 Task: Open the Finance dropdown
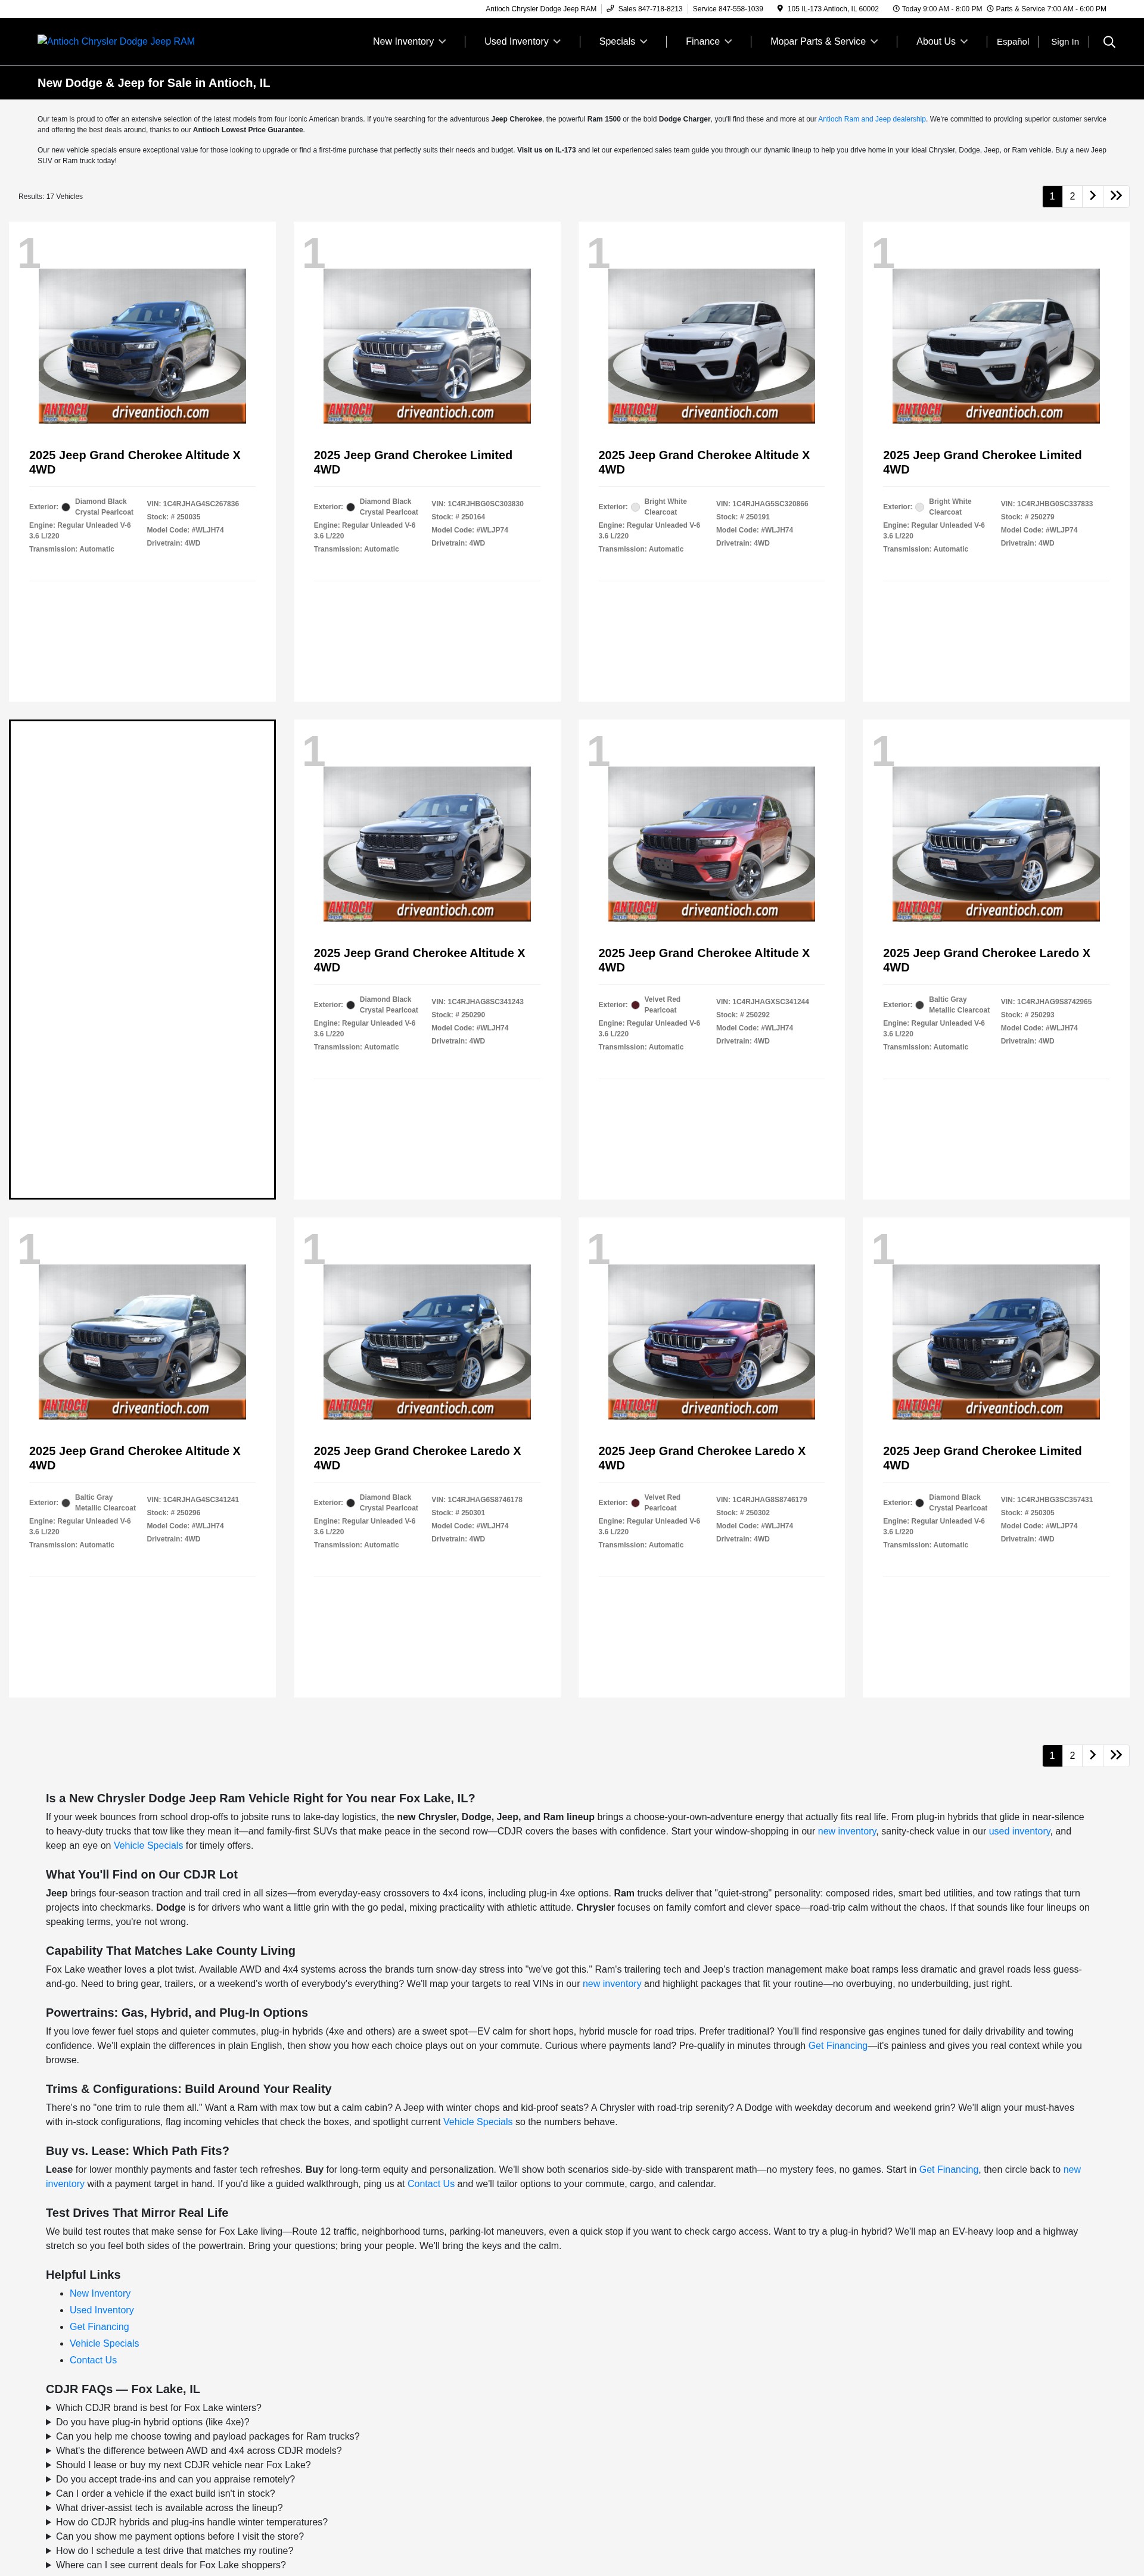coord(708,42)
